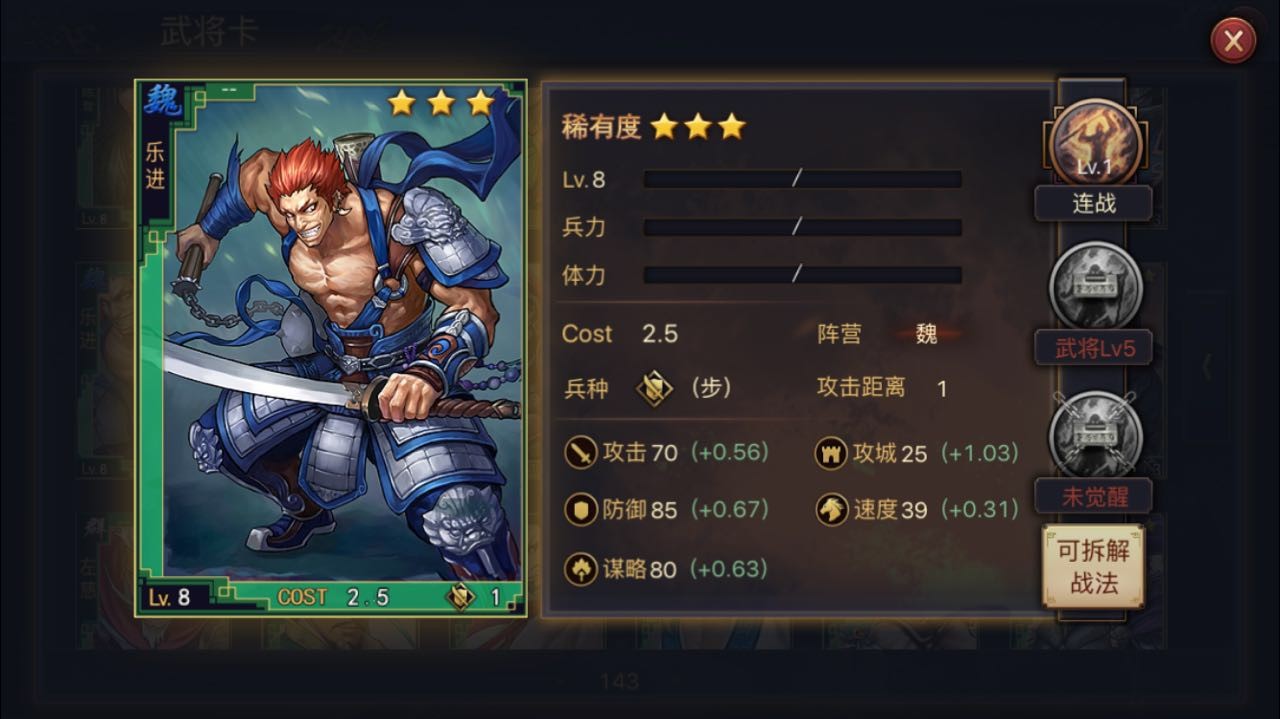
Task: Tap the 防御 shield stat icon
Action: (581, 510)
